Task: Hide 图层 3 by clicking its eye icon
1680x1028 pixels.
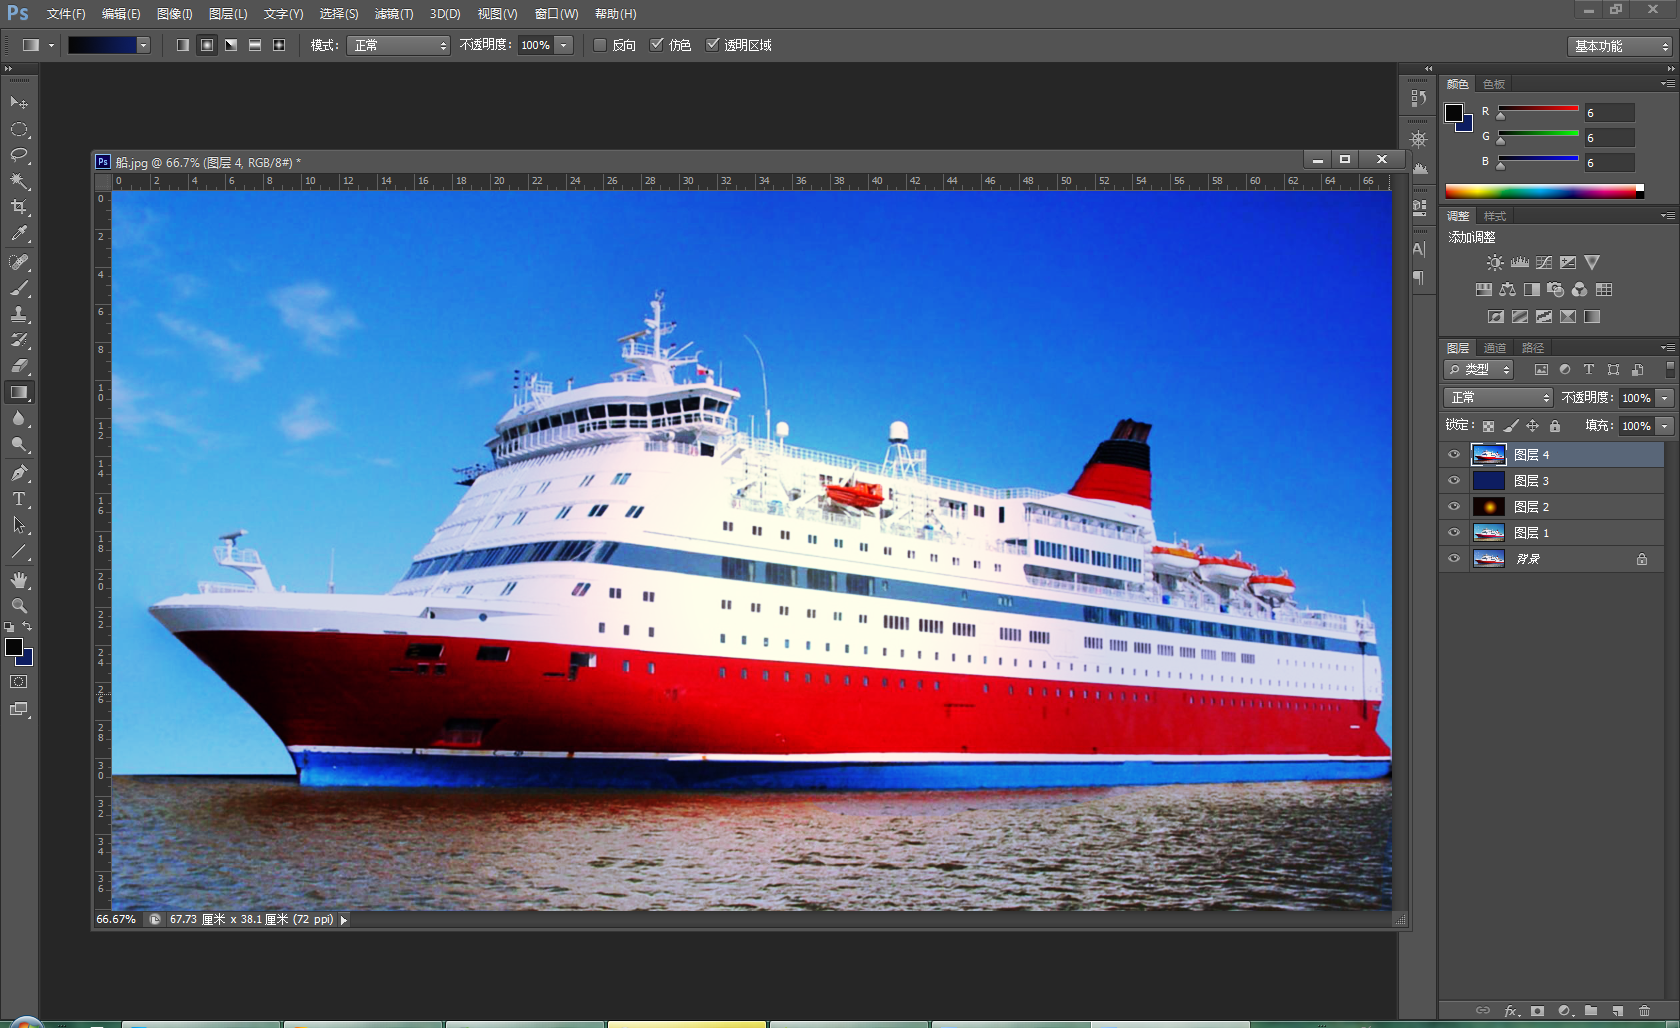Action: (1453, 480)
